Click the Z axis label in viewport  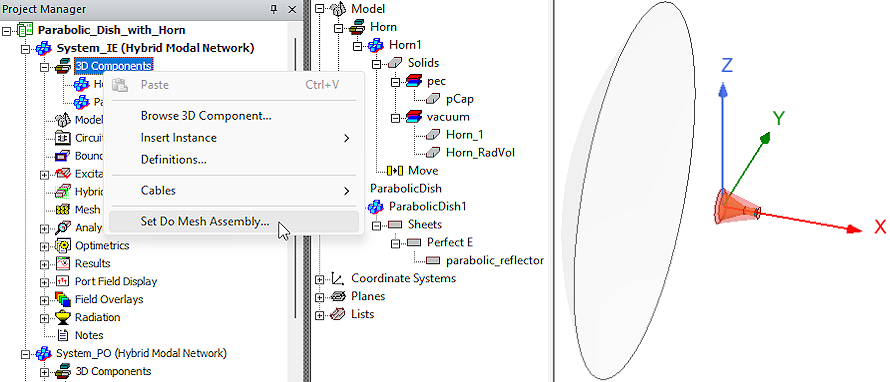point(726,65)
